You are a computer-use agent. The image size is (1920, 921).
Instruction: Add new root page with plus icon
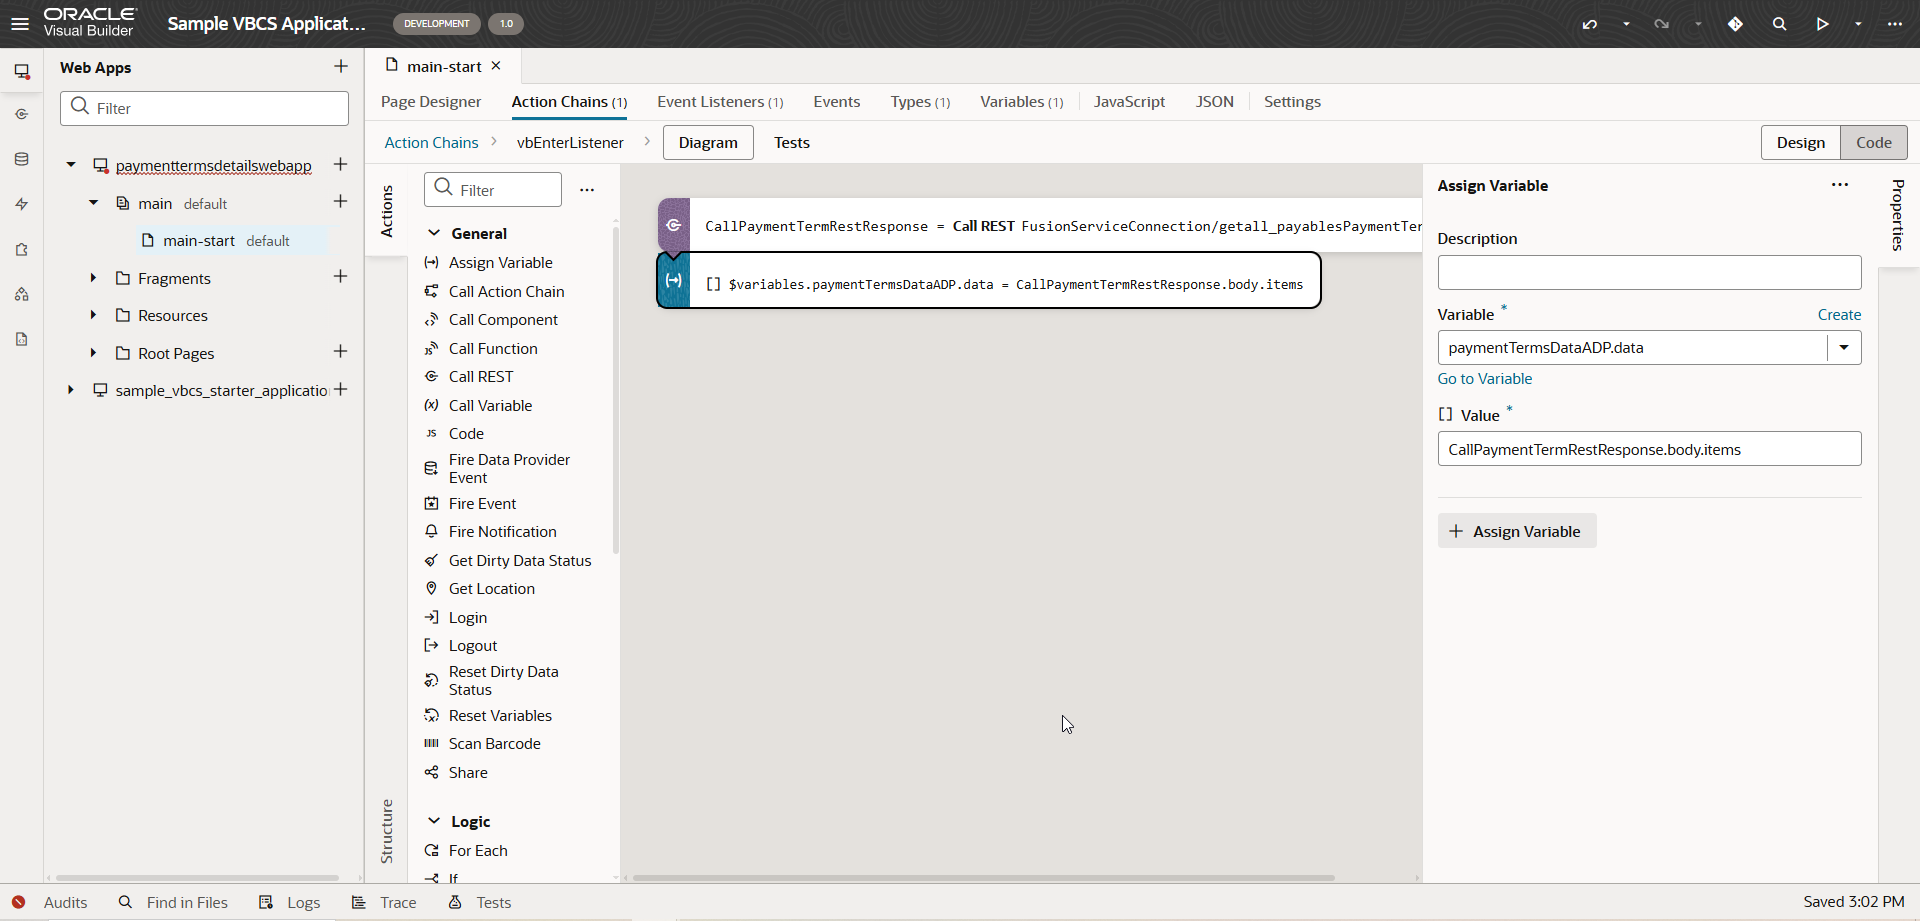[340, 352]
